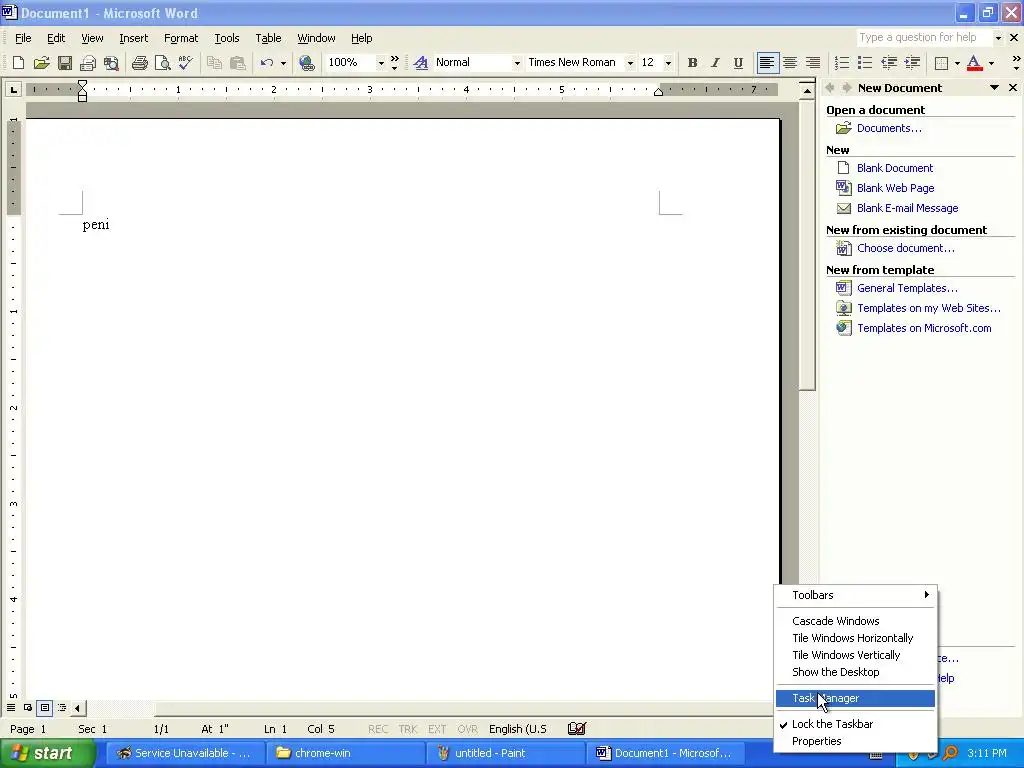Toggle Align Left button
The height and width of the screenshot is (768, 1024).
click(767, 63)
